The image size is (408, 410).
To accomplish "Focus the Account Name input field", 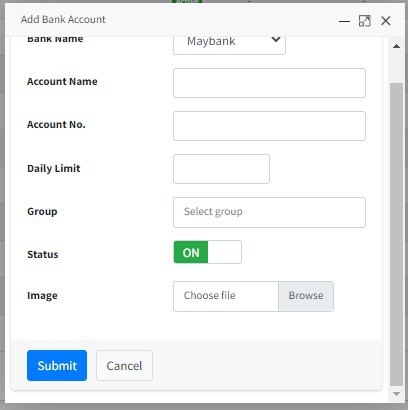I will pyautogui.click(x=269, y=83).
